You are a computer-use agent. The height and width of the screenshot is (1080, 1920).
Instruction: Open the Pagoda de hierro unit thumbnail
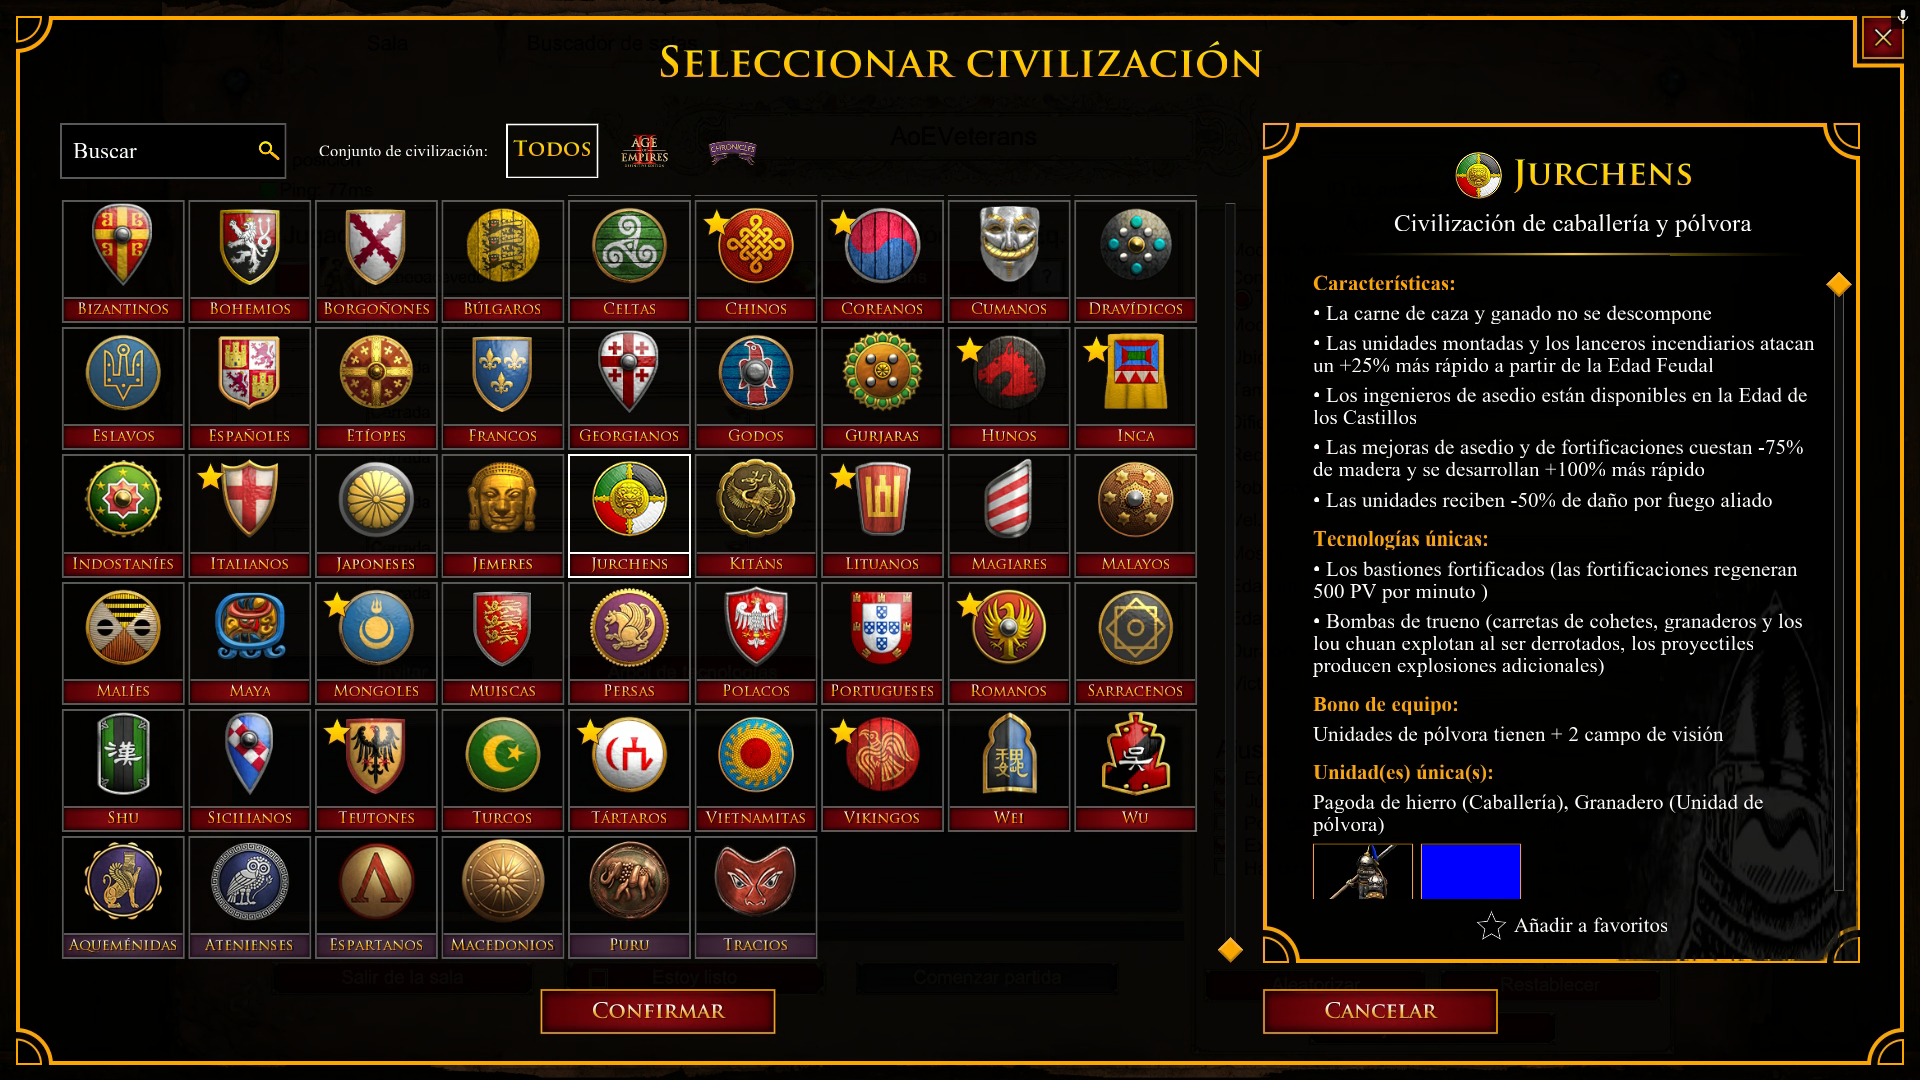(1363, 871)
